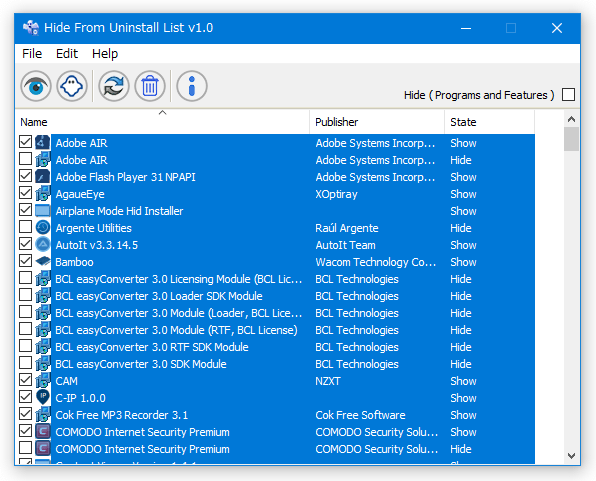Click the Airplane Mode Hid Installer icon
Screen dimensions: 596x481
click(43, 210)
